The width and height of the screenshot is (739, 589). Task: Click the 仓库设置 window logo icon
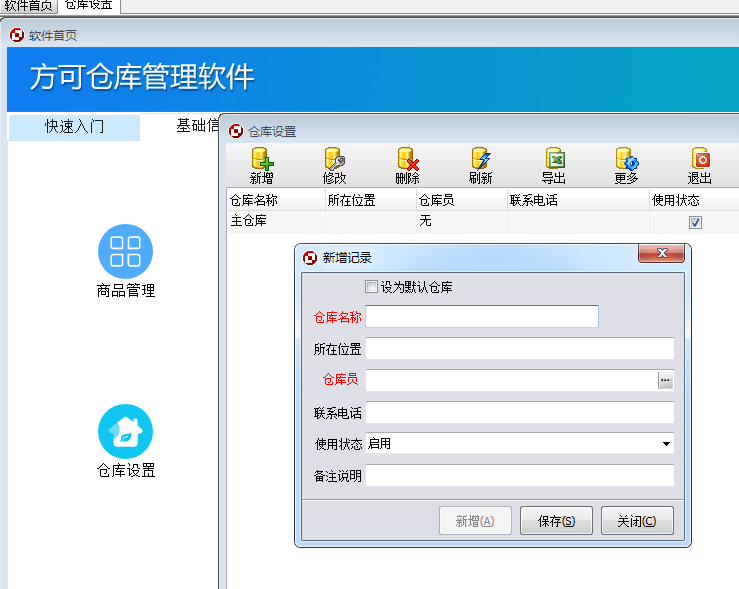click(x=236, y=131)
